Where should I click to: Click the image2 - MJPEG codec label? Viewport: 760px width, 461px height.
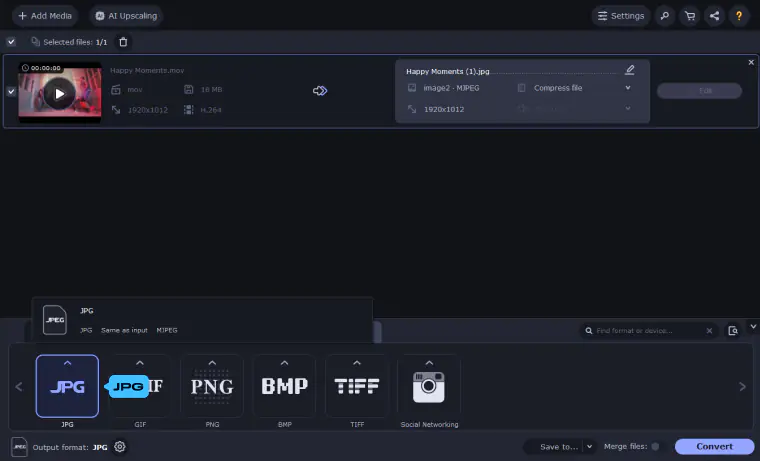coord(451,88)
